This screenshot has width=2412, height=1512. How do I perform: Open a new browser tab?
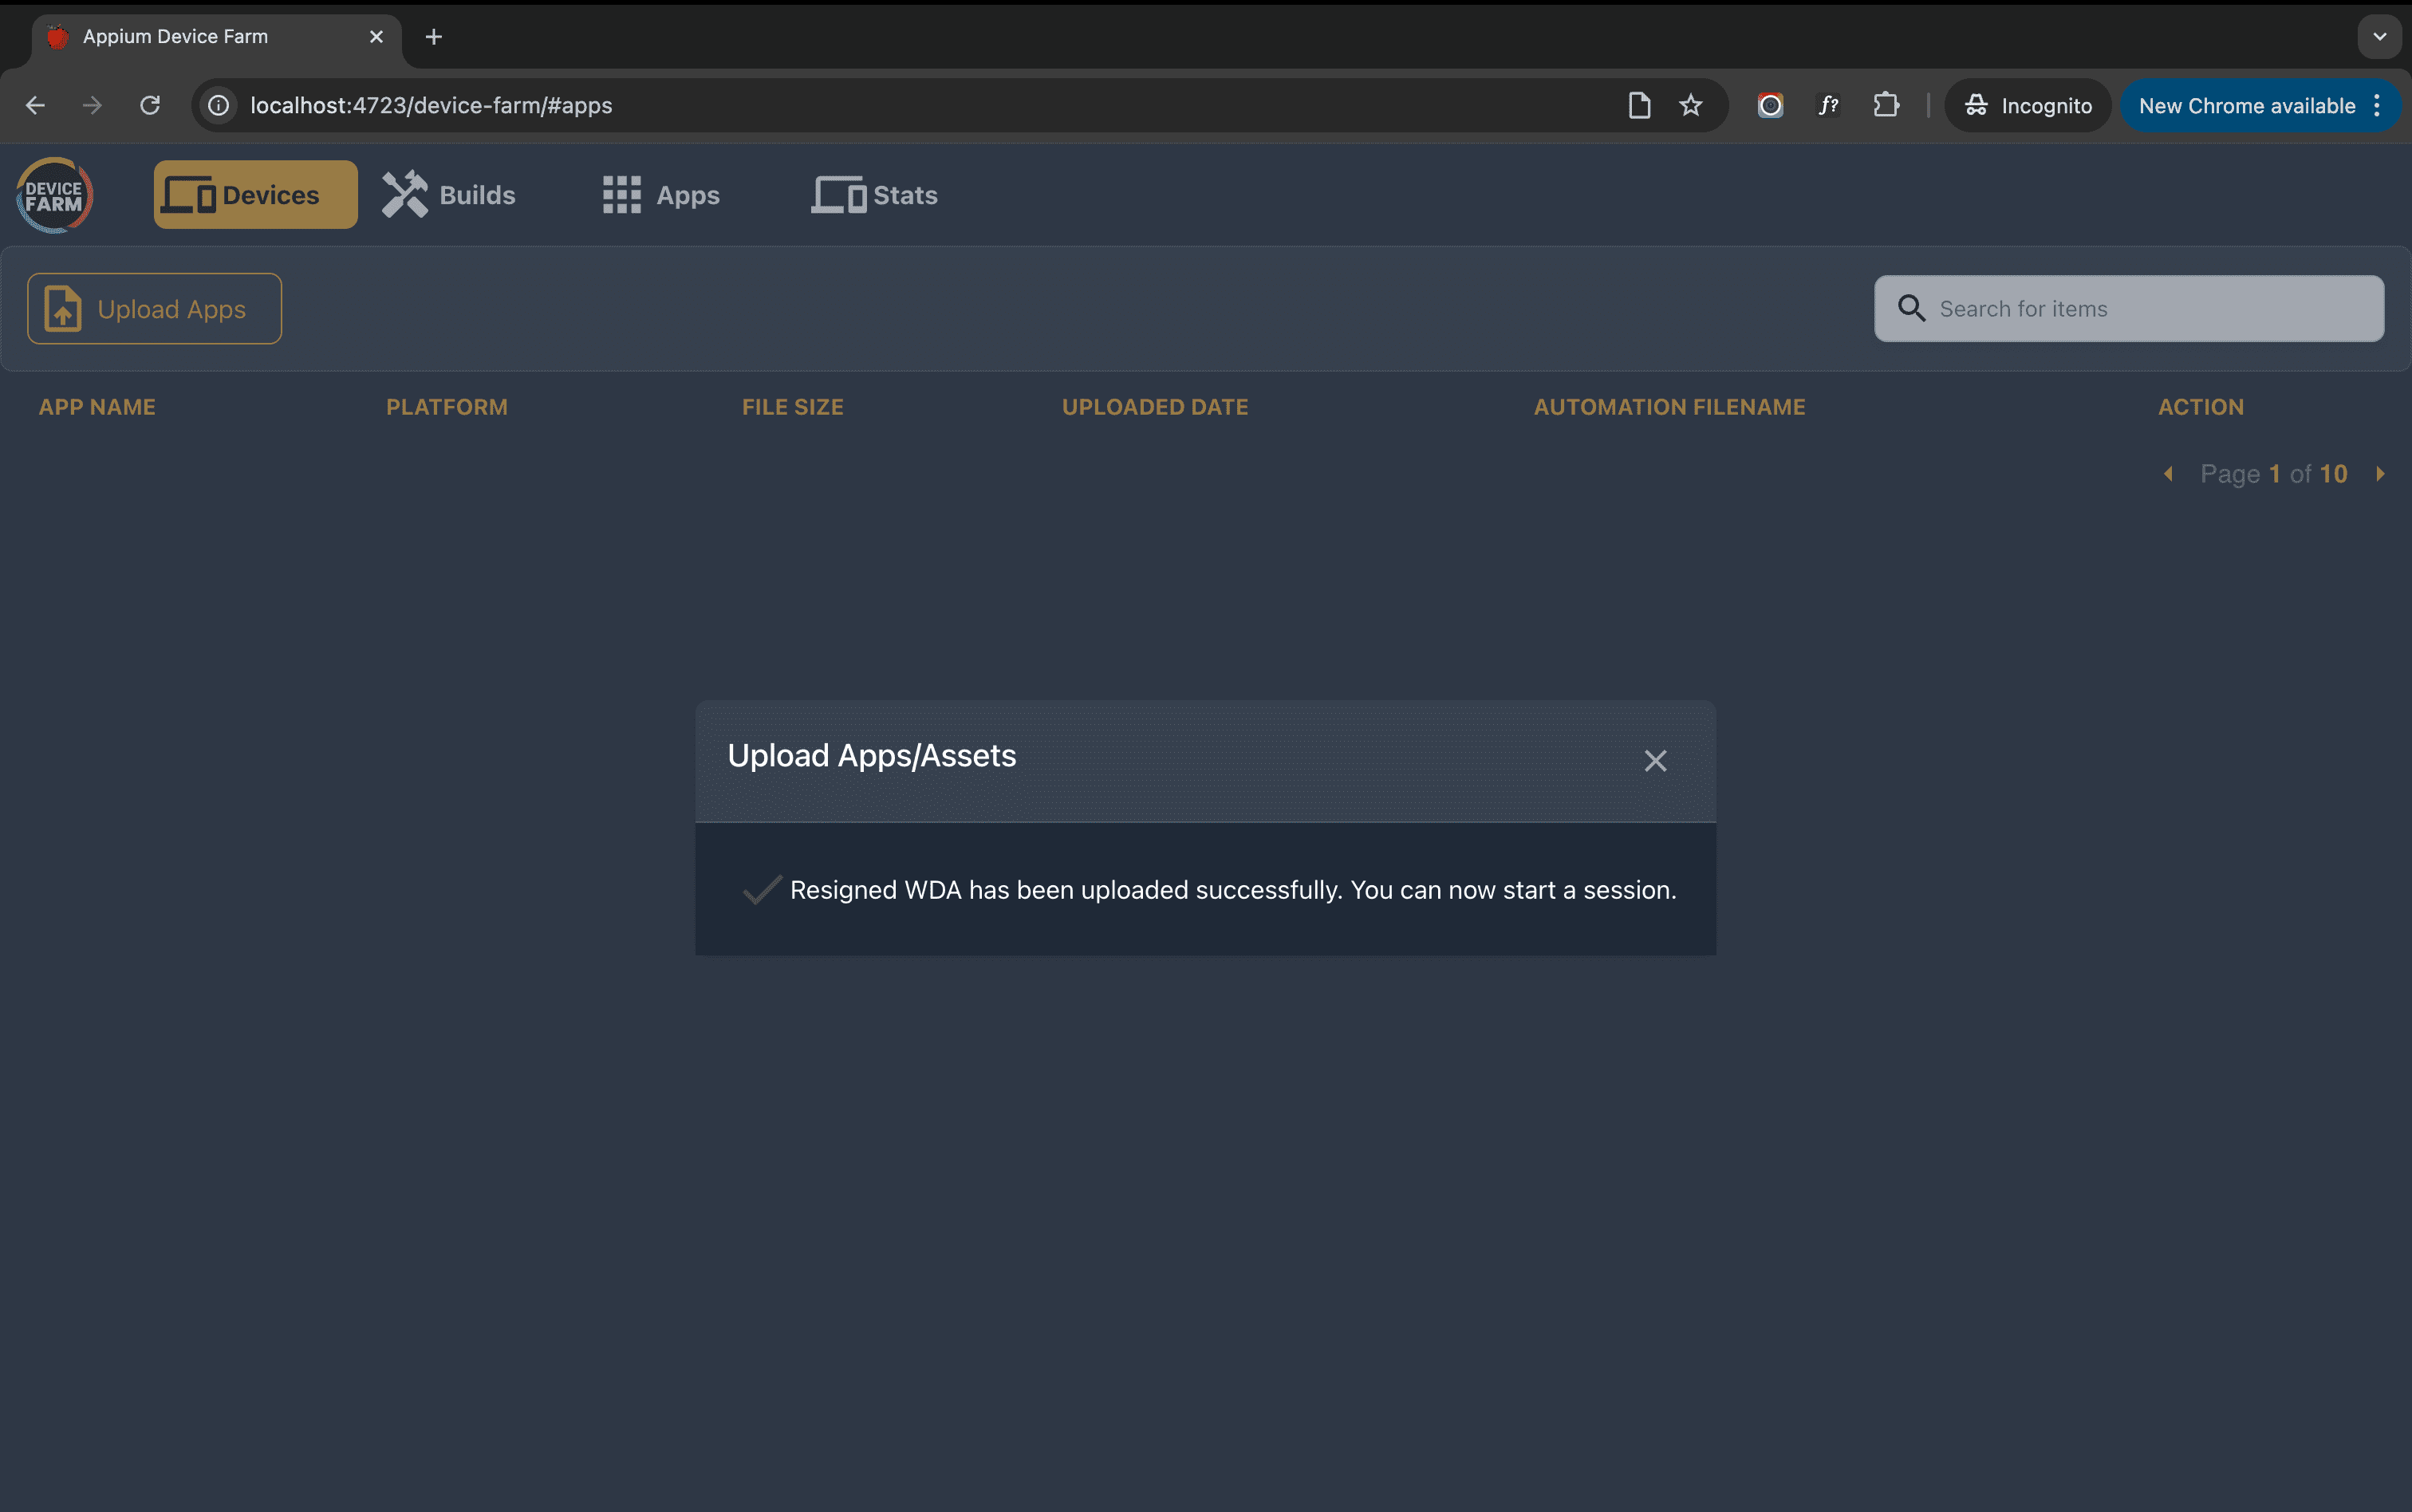click(433, 37)
